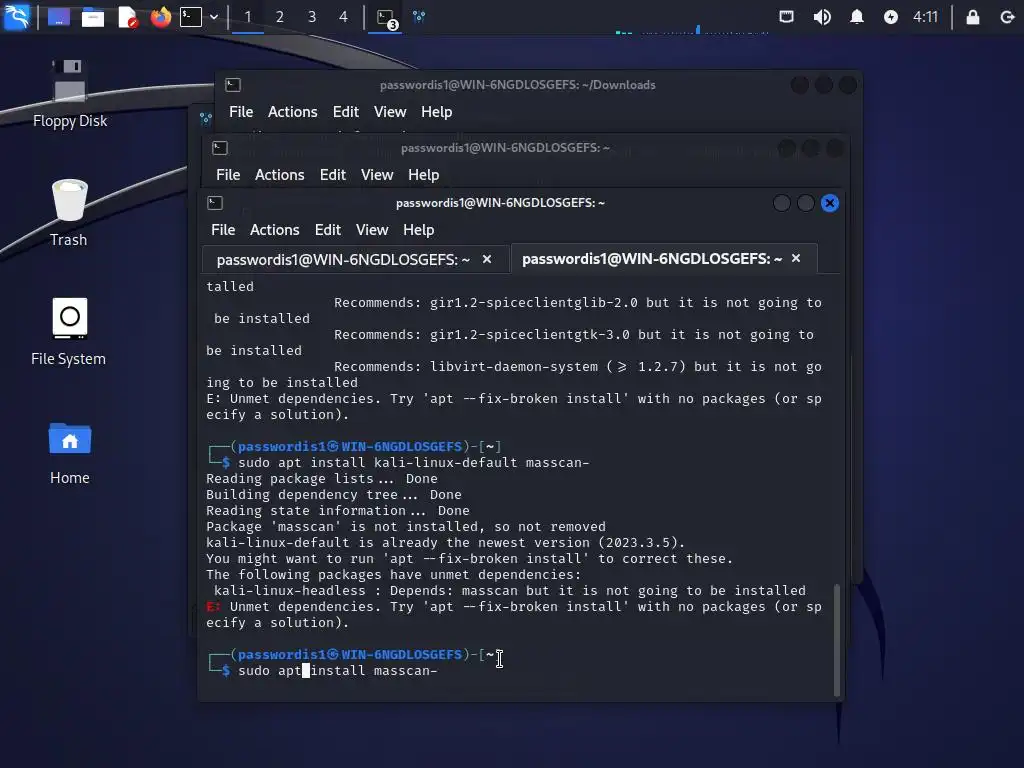The image size is (1024, 768).
Task: Close the front terminal window
Action: (830, 203)
